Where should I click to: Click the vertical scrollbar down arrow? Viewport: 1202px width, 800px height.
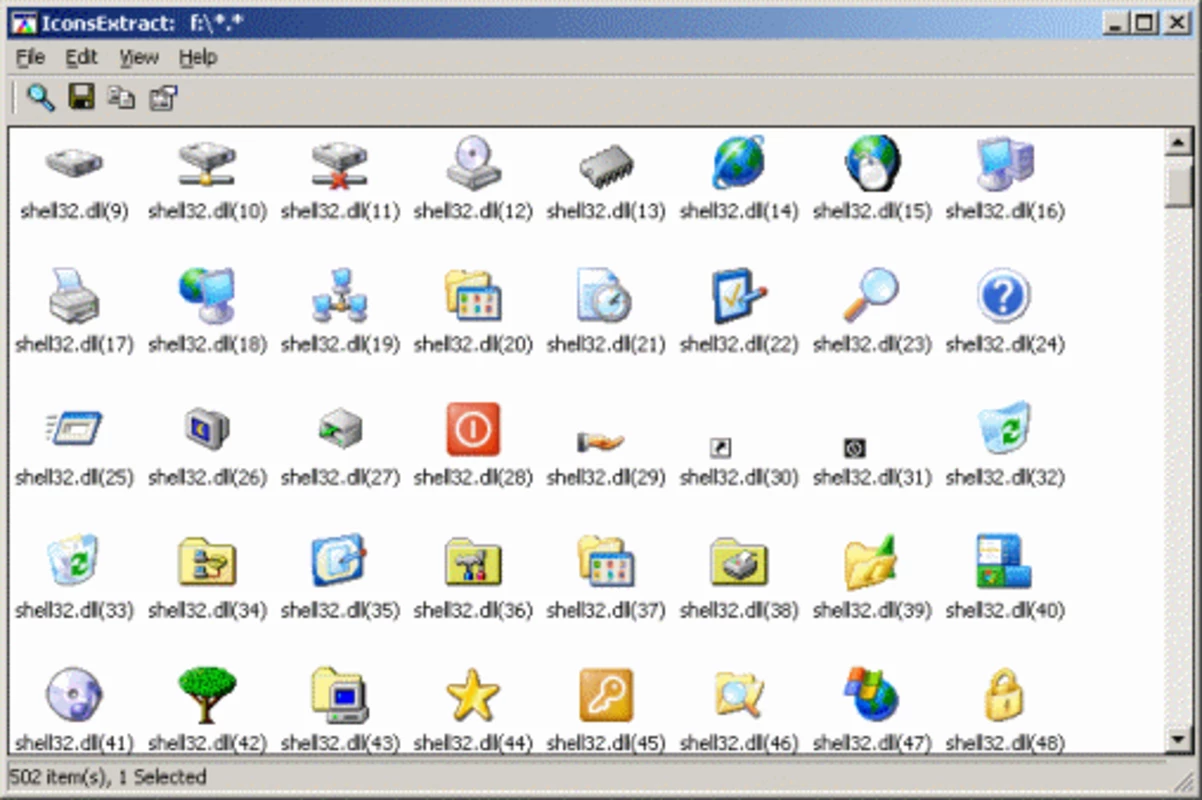tap(1180, 740)
